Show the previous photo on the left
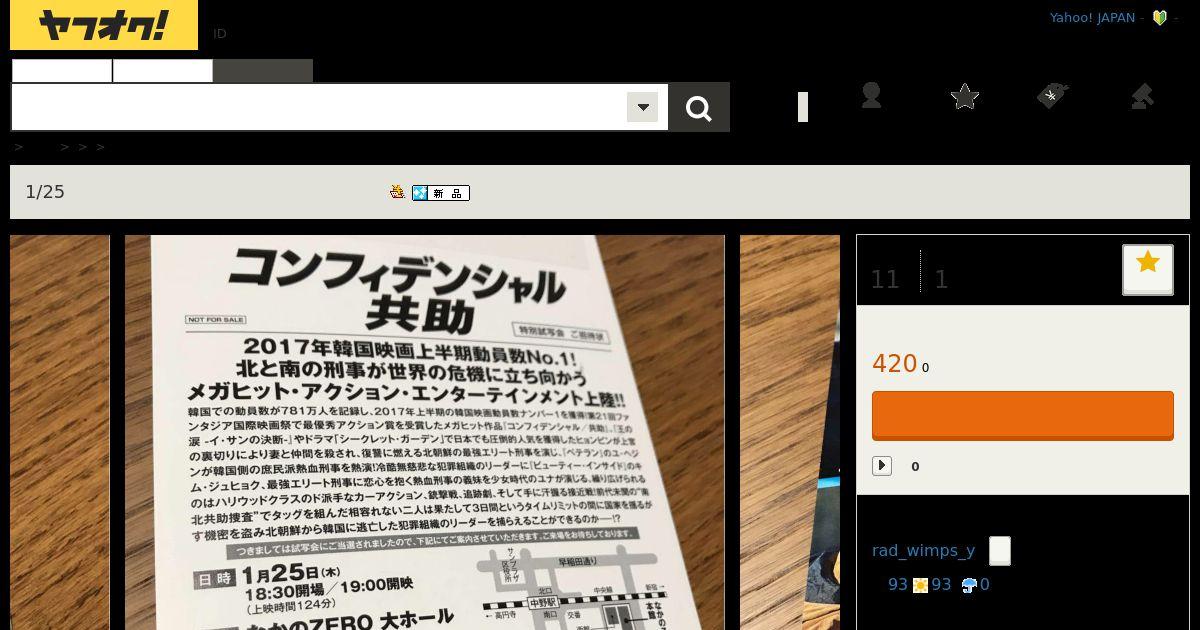 coord(60,432)
